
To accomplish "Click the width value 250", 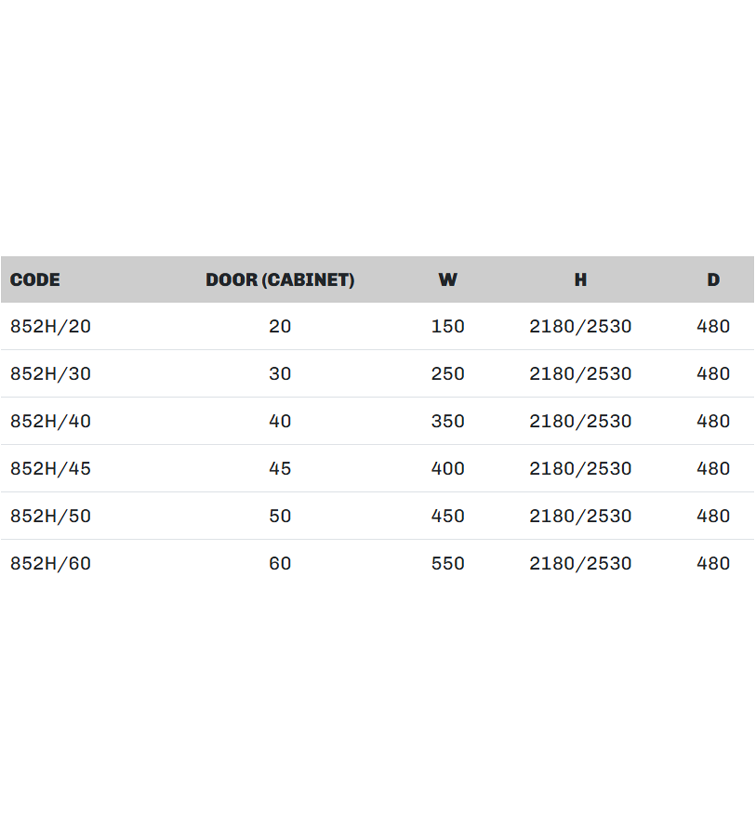I will 448,374.
